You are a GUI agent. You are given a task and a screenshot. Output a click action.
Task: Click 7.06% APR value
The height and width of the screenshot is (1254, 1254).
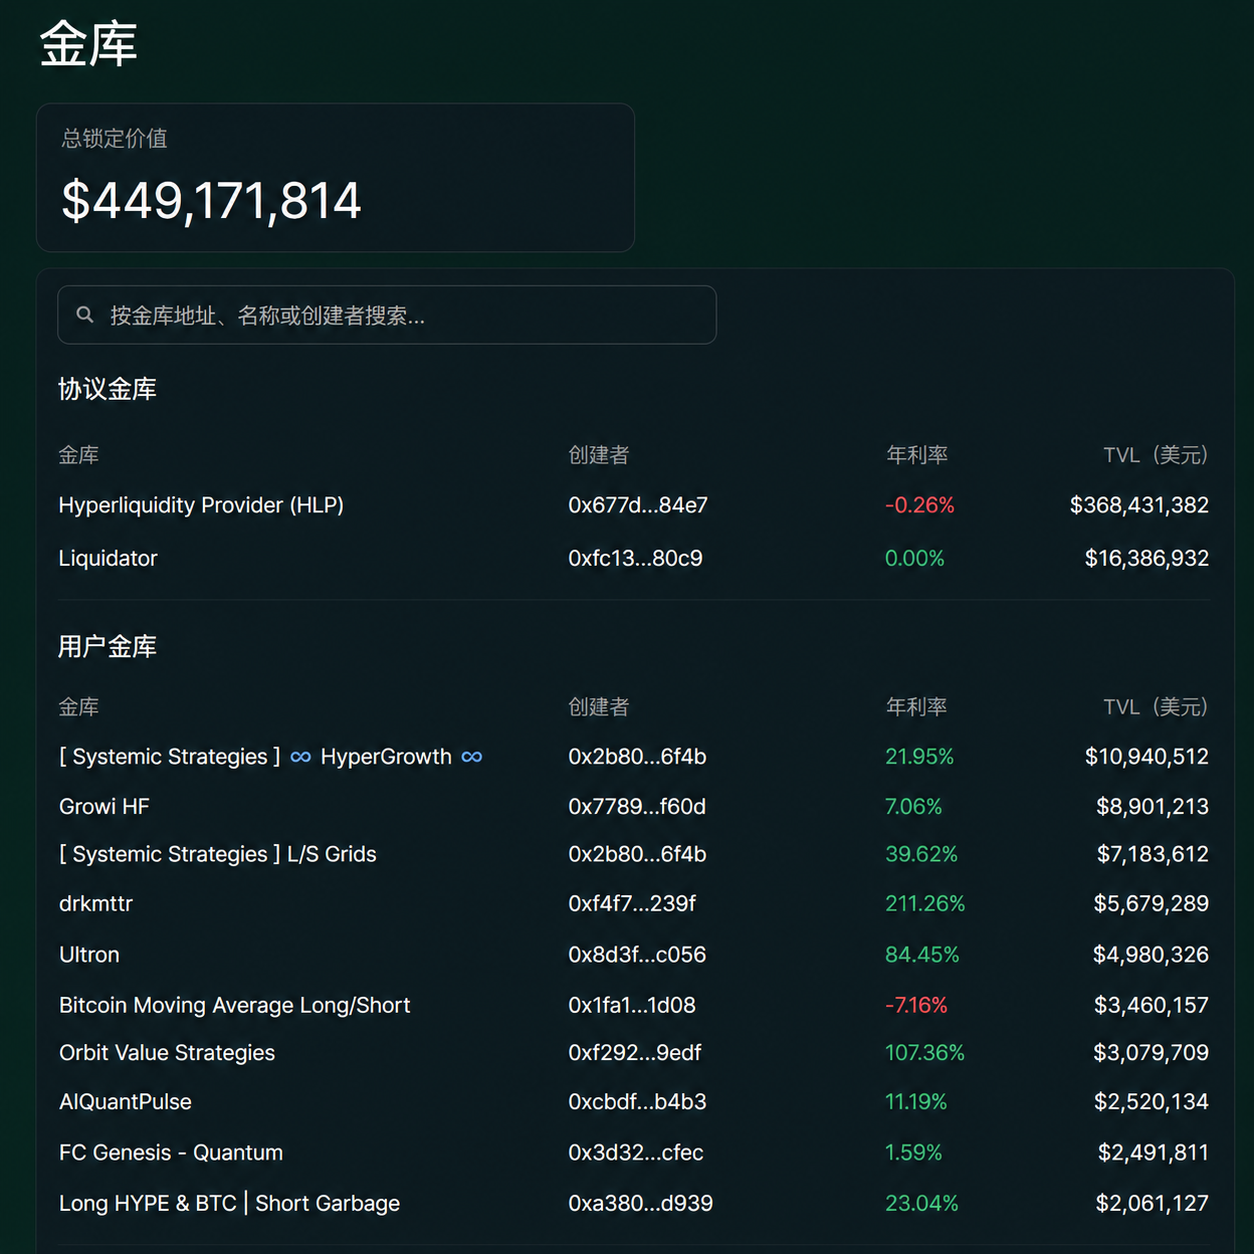(914, 806)
